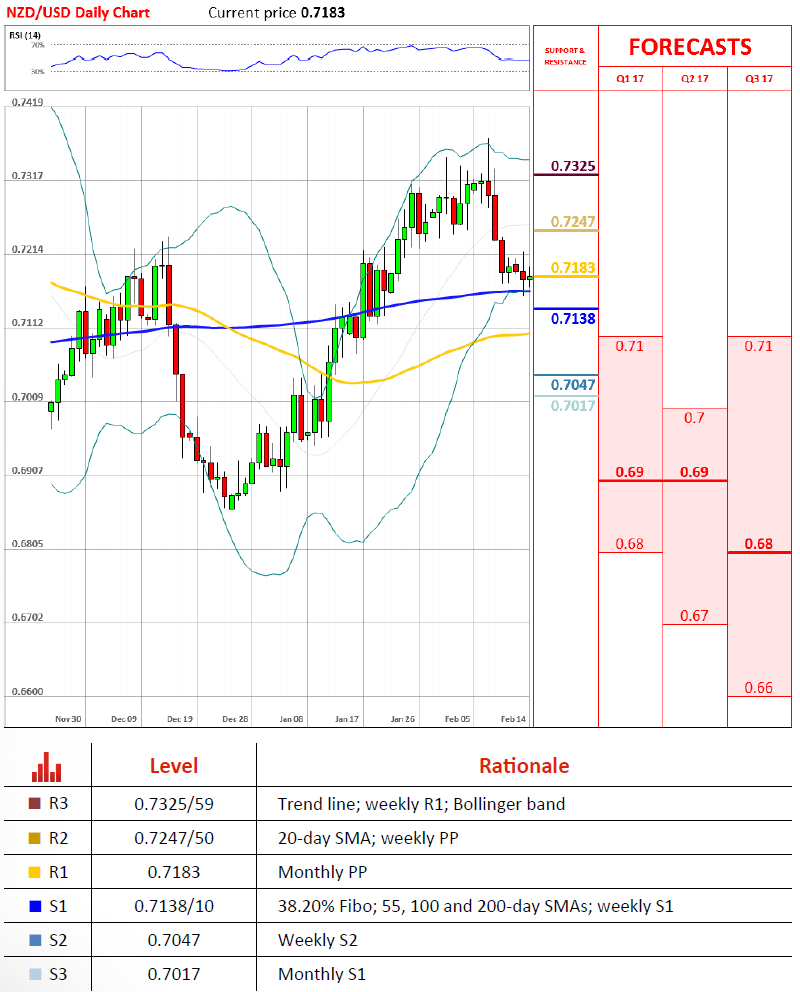Click the NZD/USD Daily Chart title
800x992 pixels.
(x=78, y=13)
